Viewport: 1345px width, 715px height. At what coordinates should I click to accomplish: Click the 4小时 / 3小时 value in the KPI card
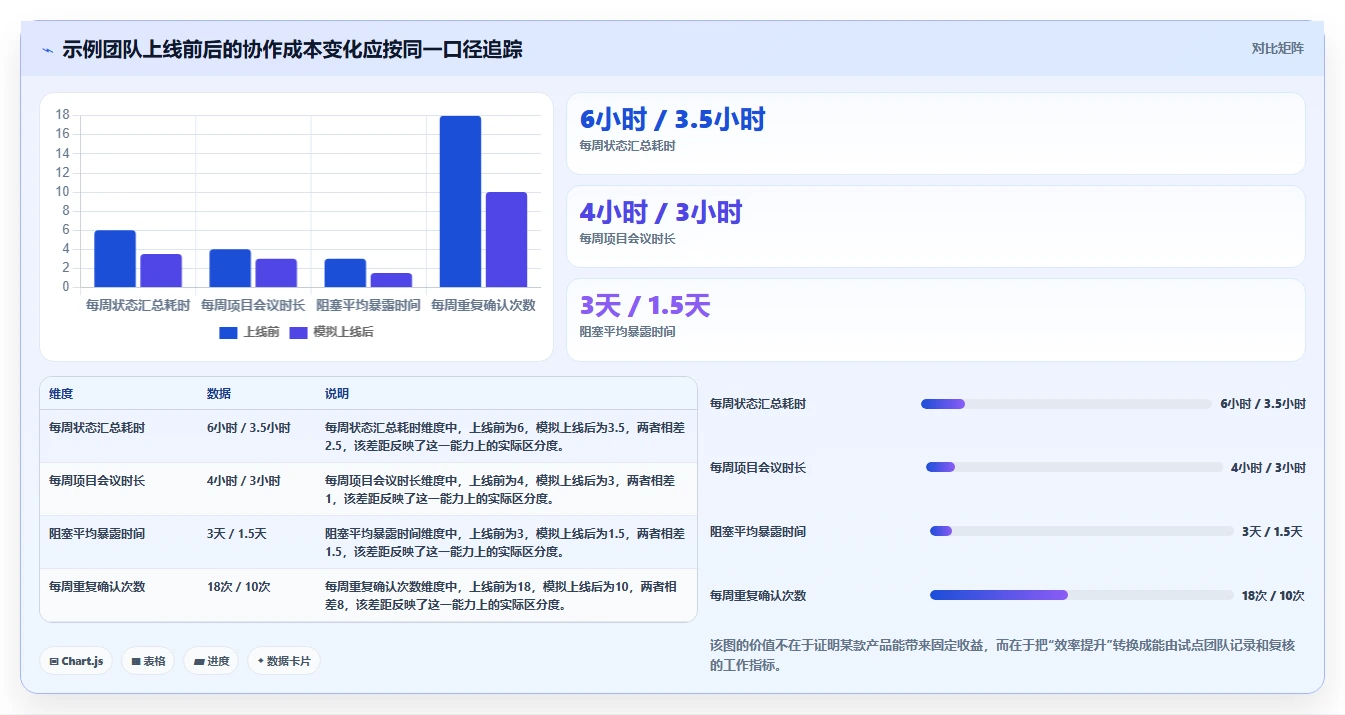[x=661, y=213]
